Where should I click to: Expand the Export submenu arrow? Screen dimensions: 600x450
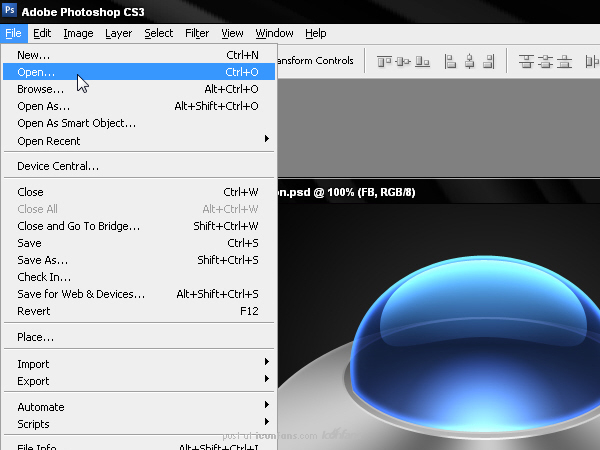tap(267, 378)
